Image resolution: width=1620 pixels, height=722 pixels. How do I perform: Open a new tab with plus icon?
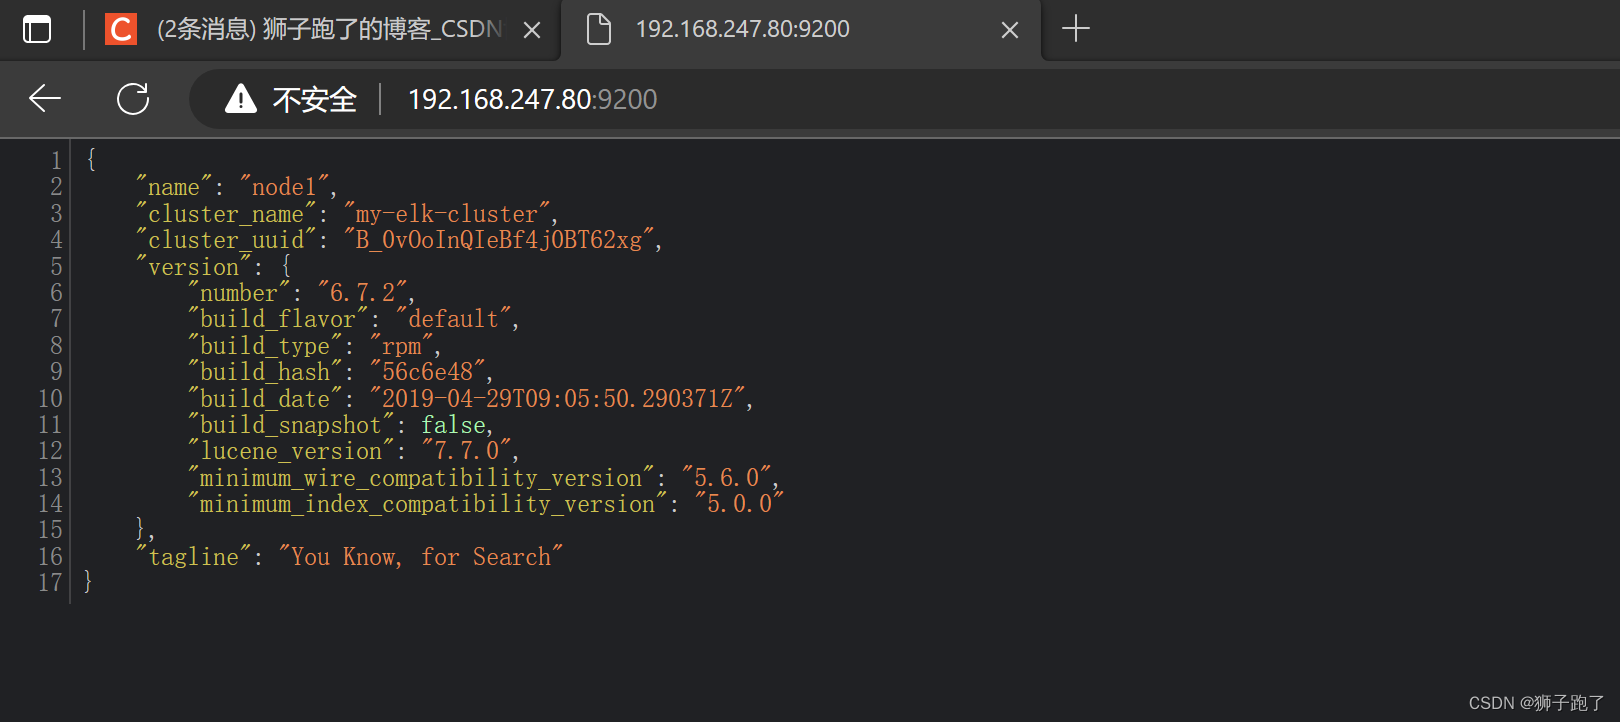pyautogui.click(x=1076, y=29)
